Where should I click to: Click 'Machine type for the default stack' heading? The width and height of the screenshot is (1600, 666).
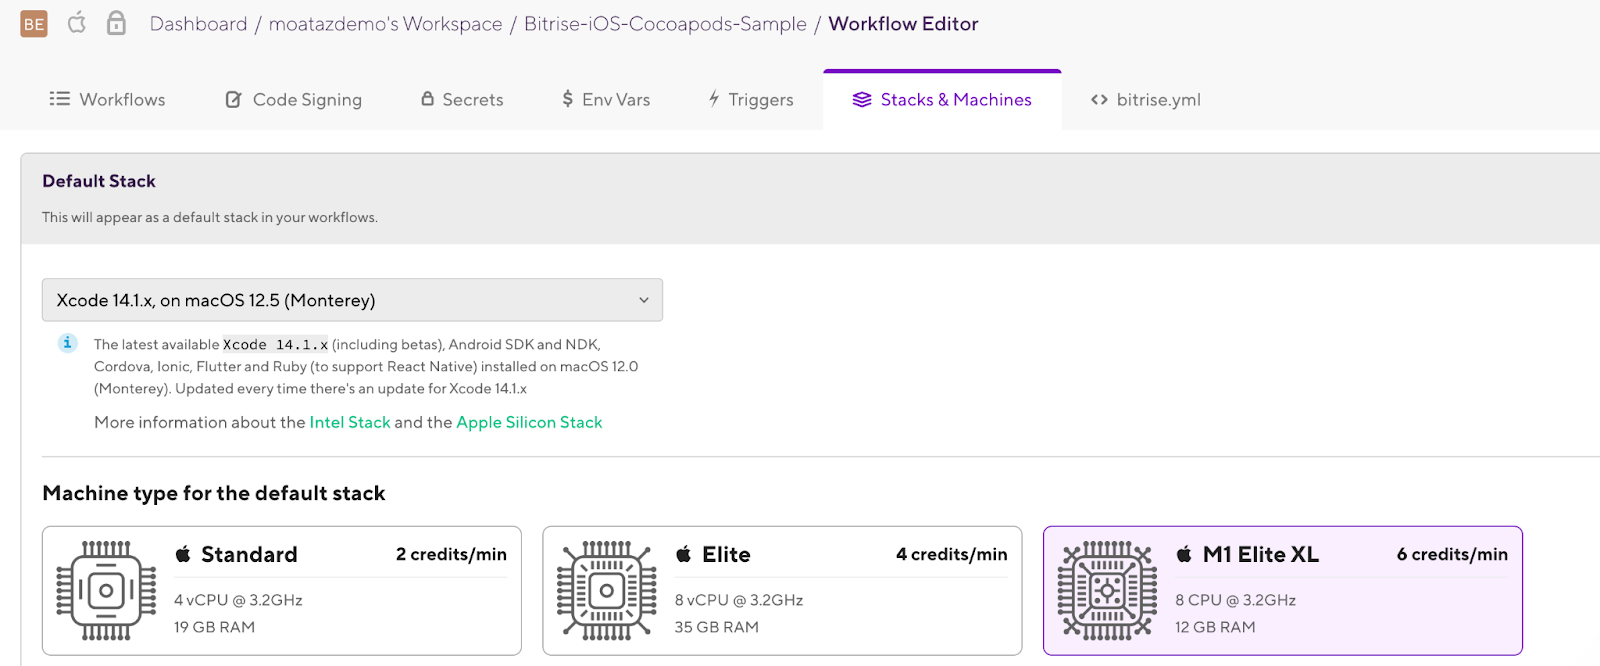(214, 493)
